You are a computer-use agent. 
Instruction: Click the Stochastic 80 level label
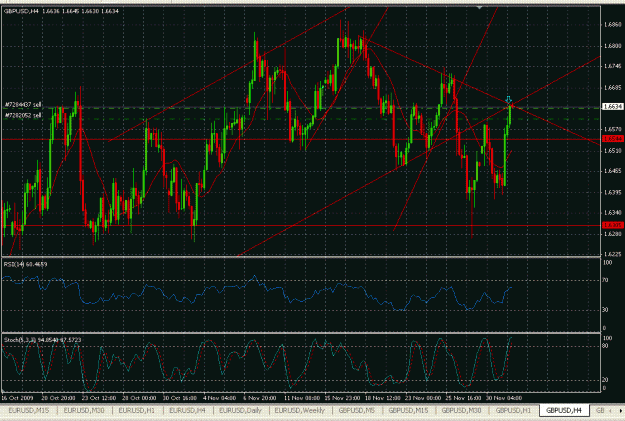[x=605, y=346]
